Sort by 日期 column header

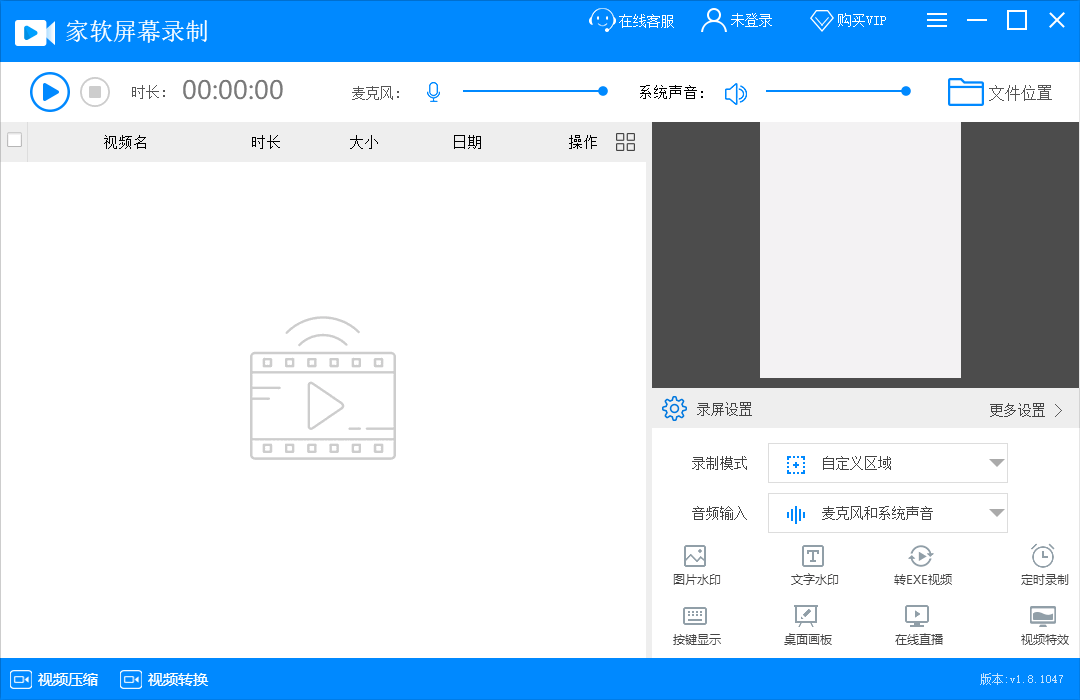click(467, 143)
